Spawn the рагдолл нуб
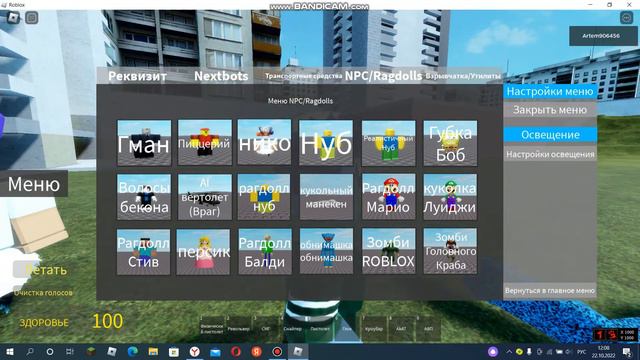 tap(264, 197)
